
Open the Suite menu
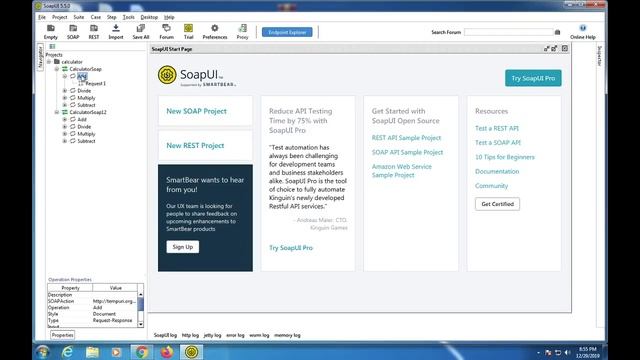click(x=79, y=17)
